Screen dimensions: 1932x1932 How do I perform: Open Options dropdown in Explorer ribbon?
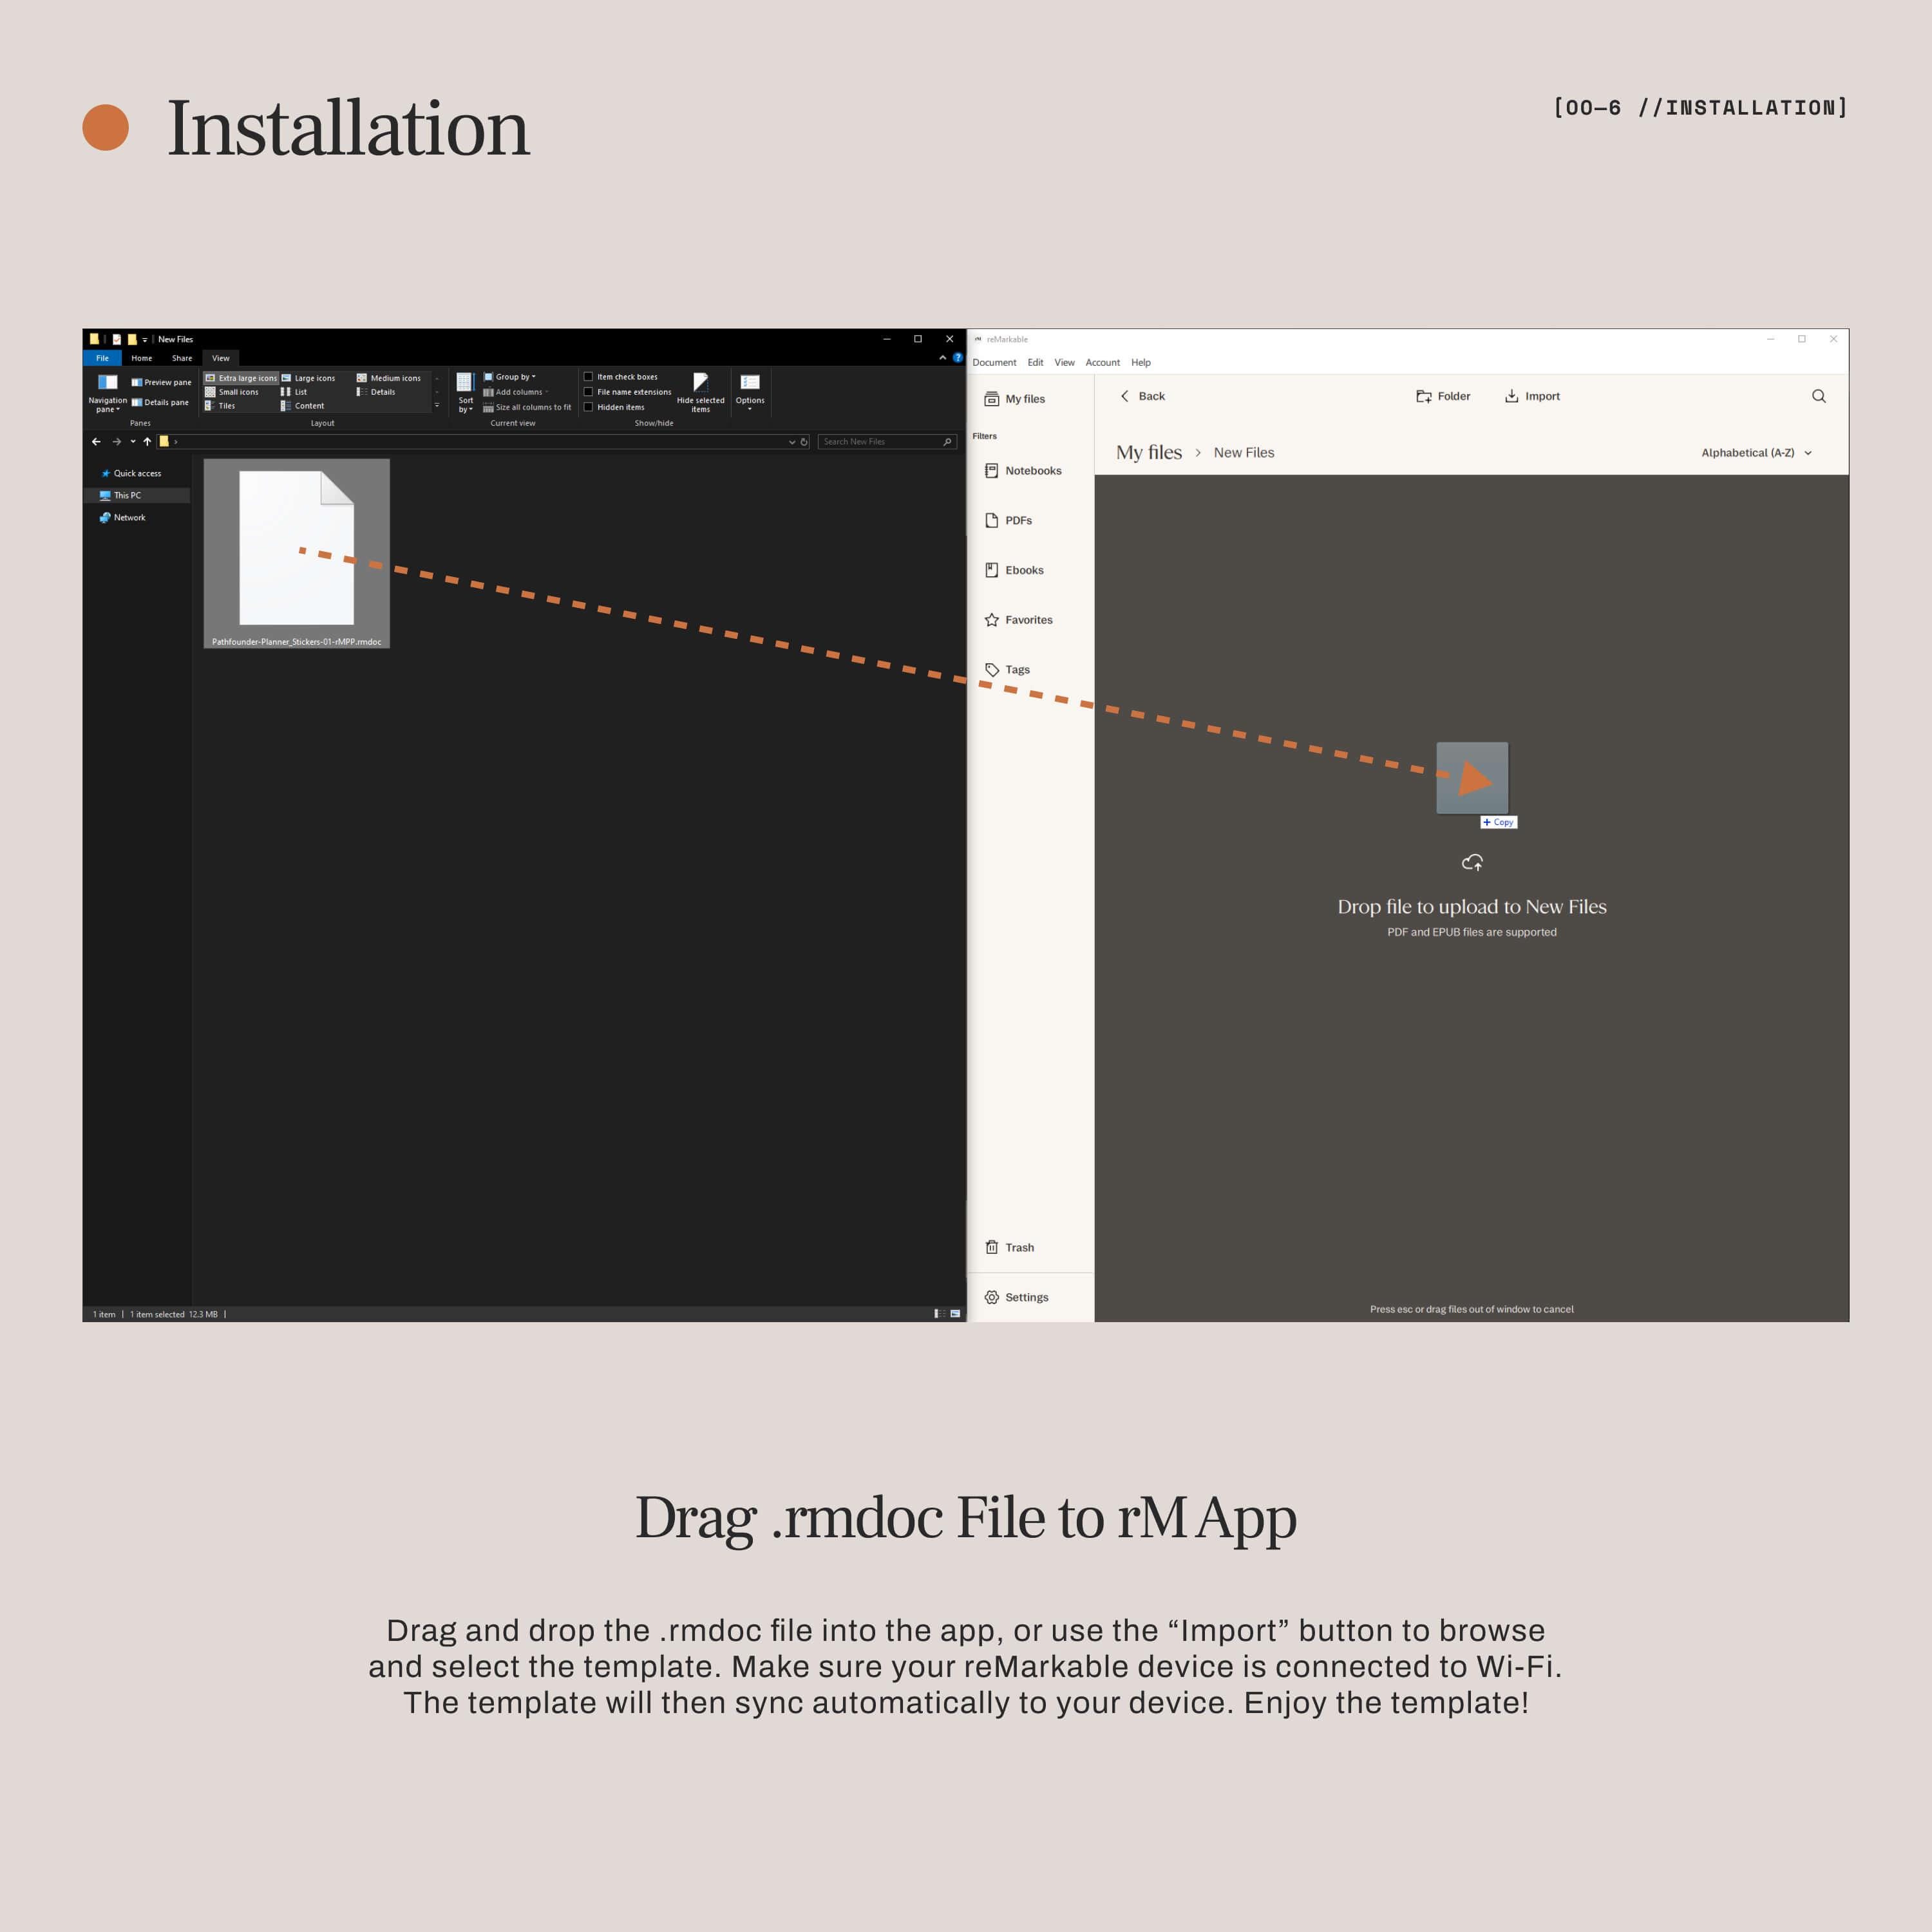[x=750, y=392]
